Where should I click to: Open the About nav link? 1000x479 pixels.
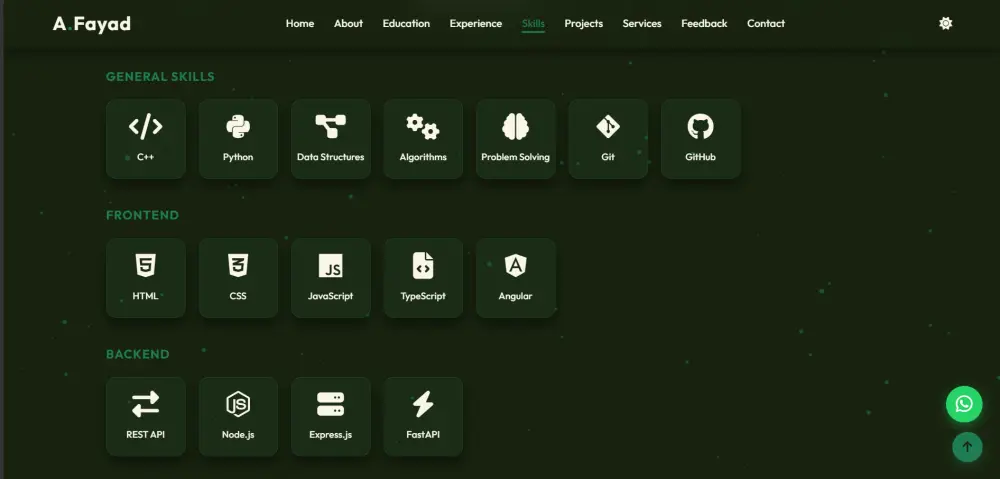tap(348, 24)
